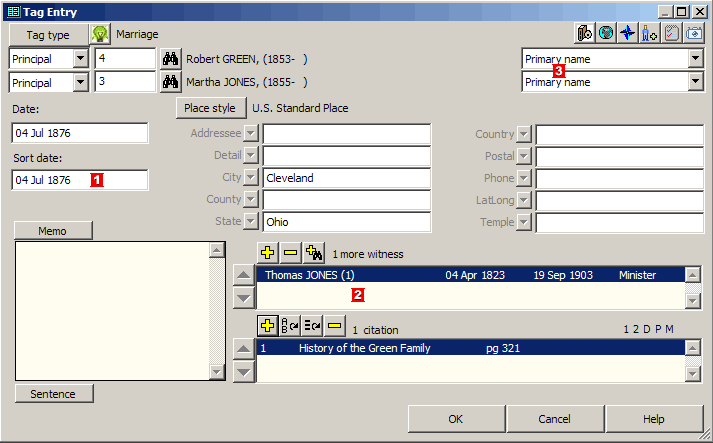Click binoculars search icon for Martha JONES

click(171, 82)
